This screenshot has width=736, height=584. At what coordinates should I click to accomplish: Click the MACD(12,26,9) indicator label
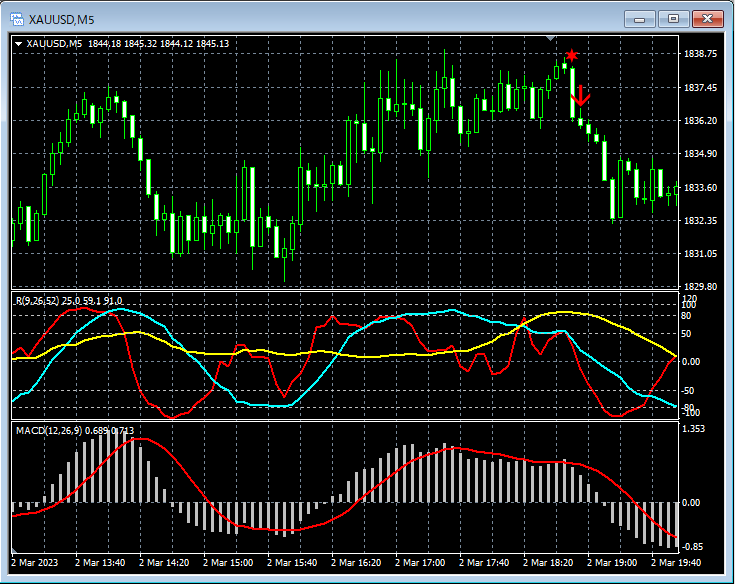[x=48, y=431]
